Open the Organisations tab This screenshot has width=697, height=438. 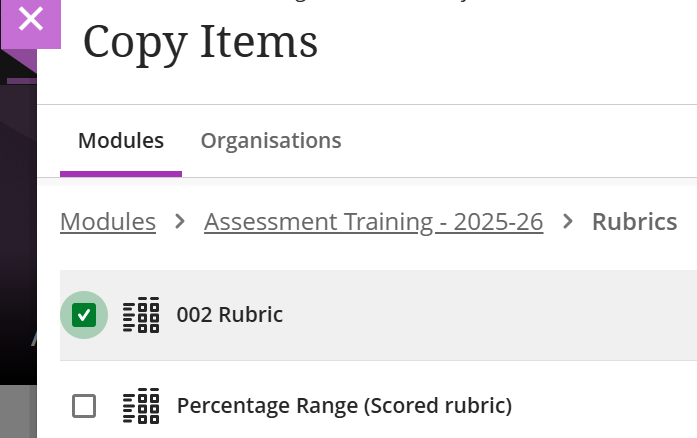(271, 141)
